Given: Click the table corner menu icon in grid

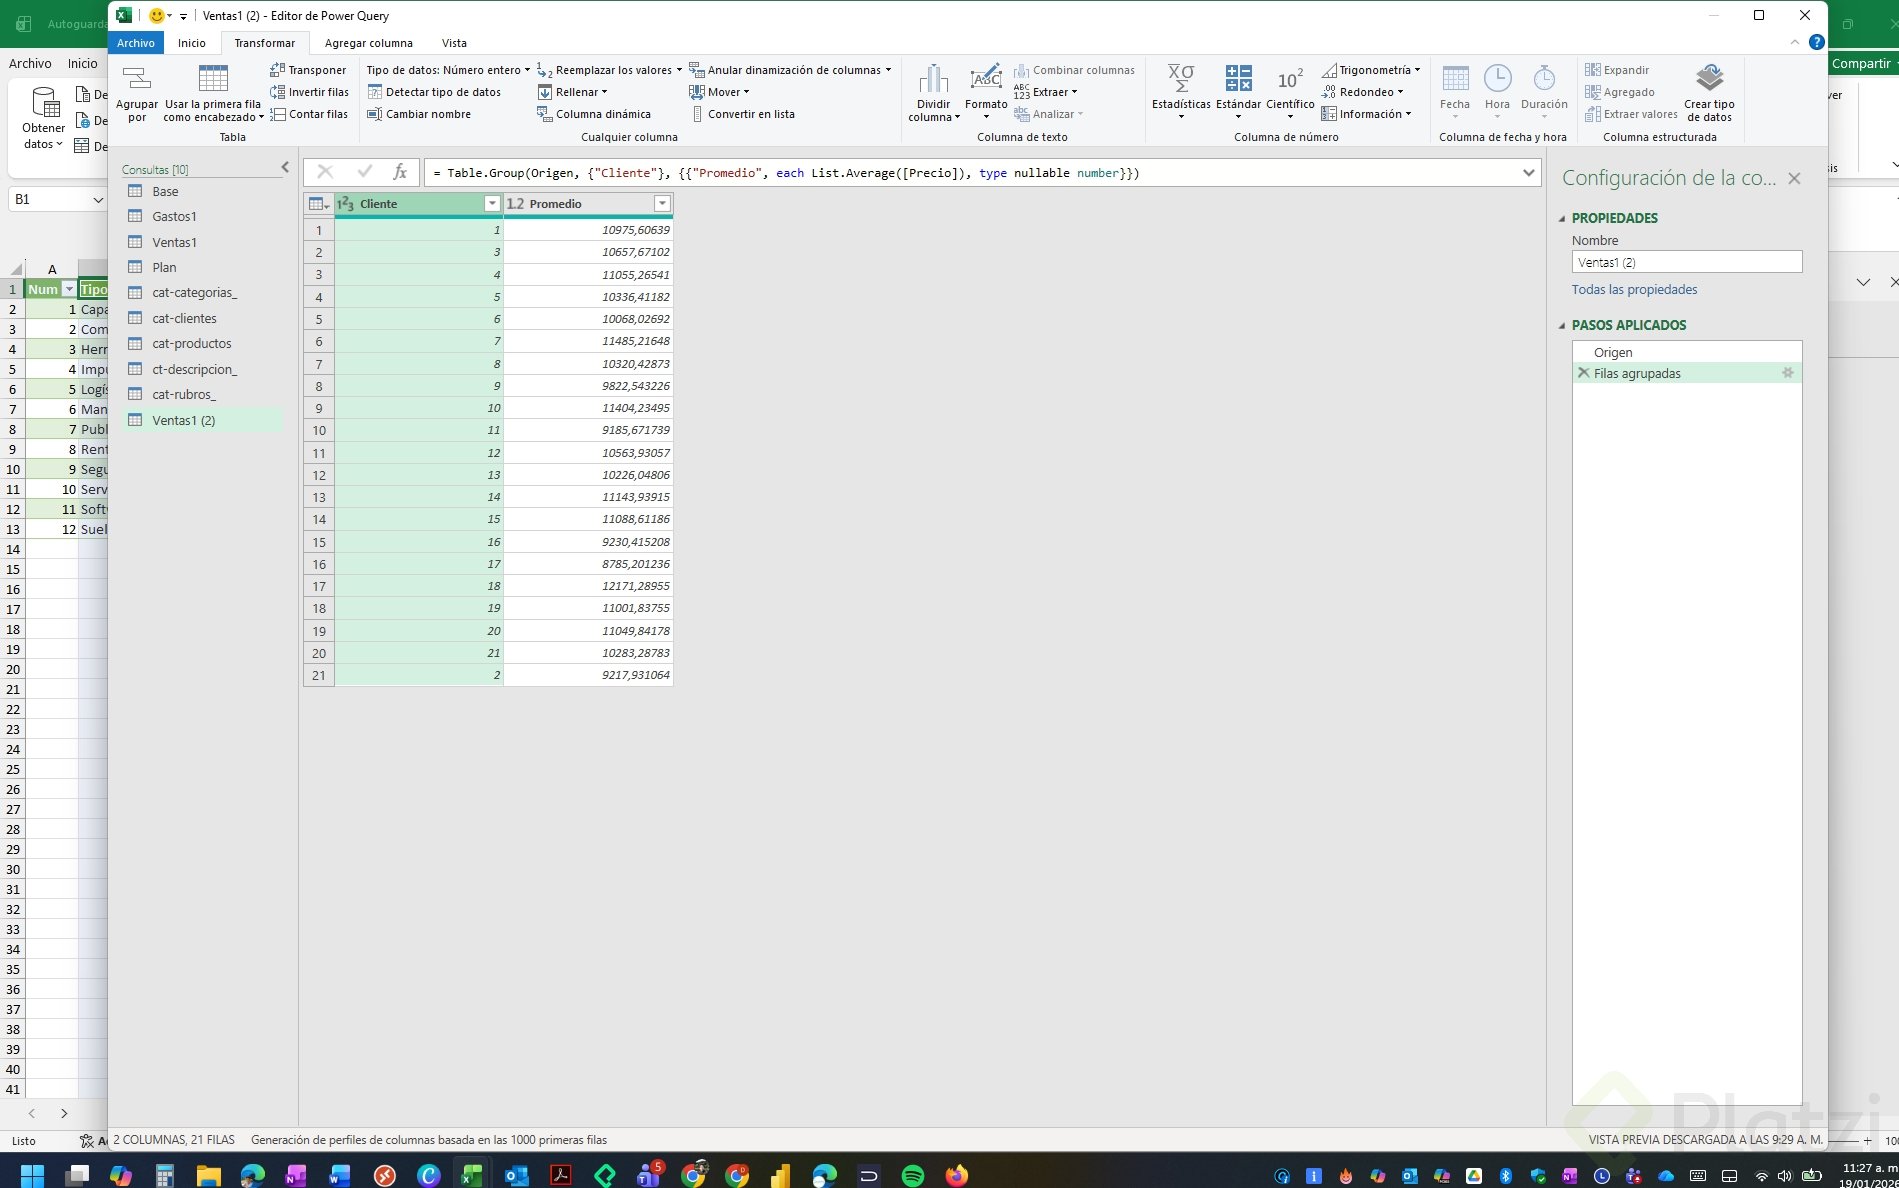Looking at the screenshot, I should click(x=319, y=204).
